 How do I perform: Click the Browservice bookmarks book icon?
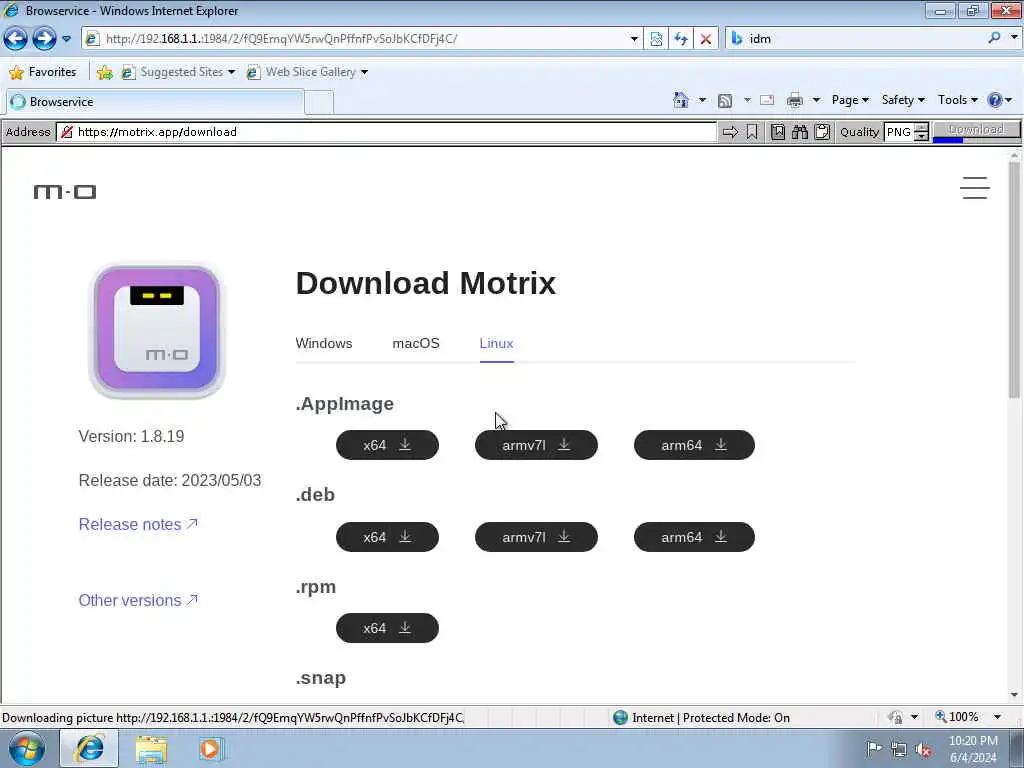[x=778, y=133]
